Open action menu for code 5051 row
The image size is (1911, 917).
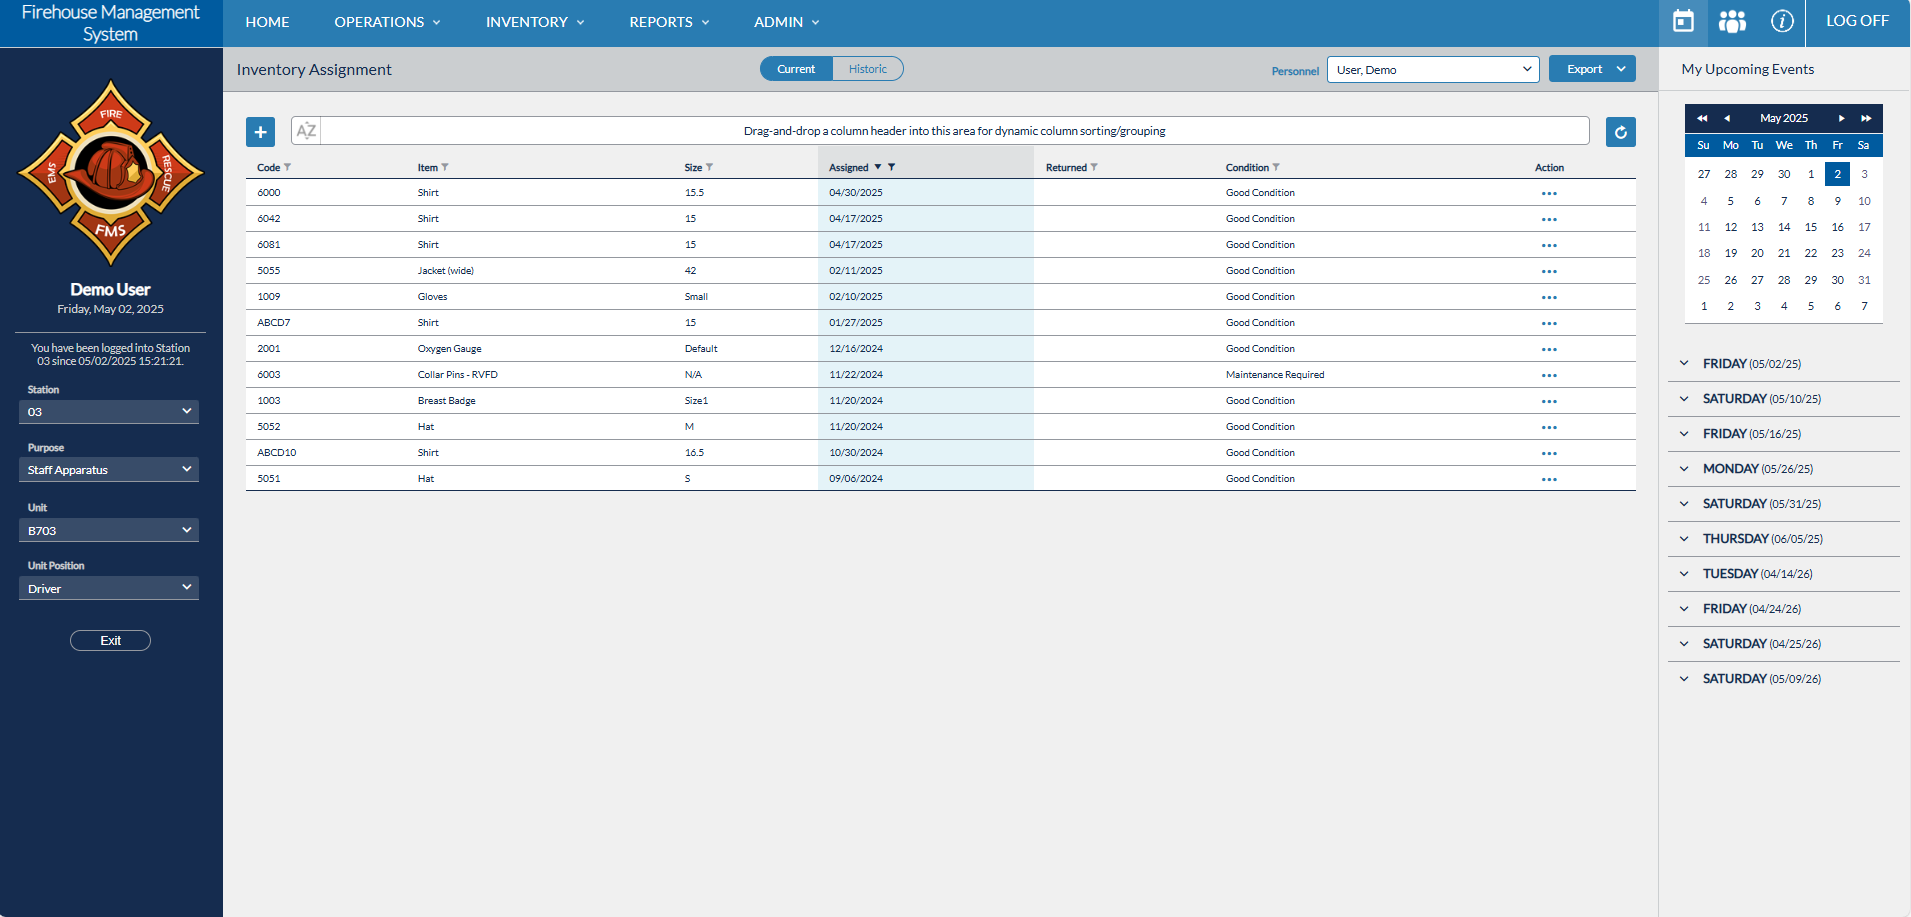coord(1549,479)
